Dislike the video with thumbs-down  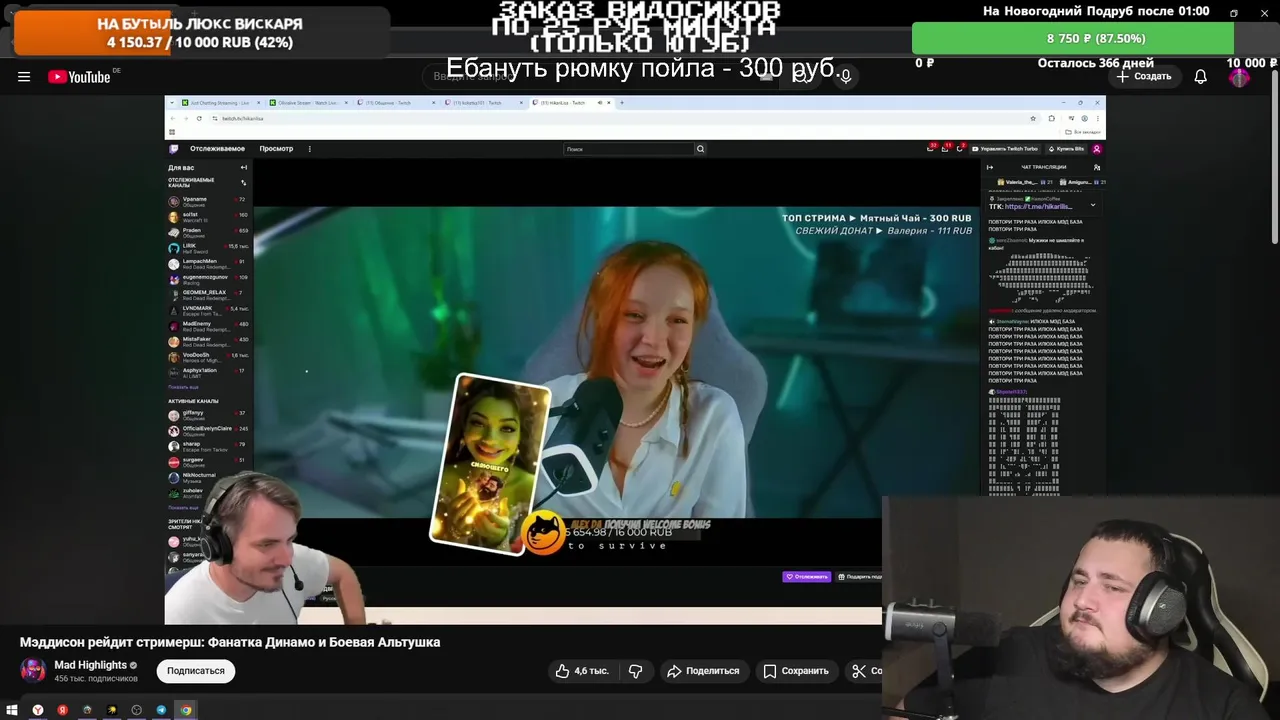636,671
